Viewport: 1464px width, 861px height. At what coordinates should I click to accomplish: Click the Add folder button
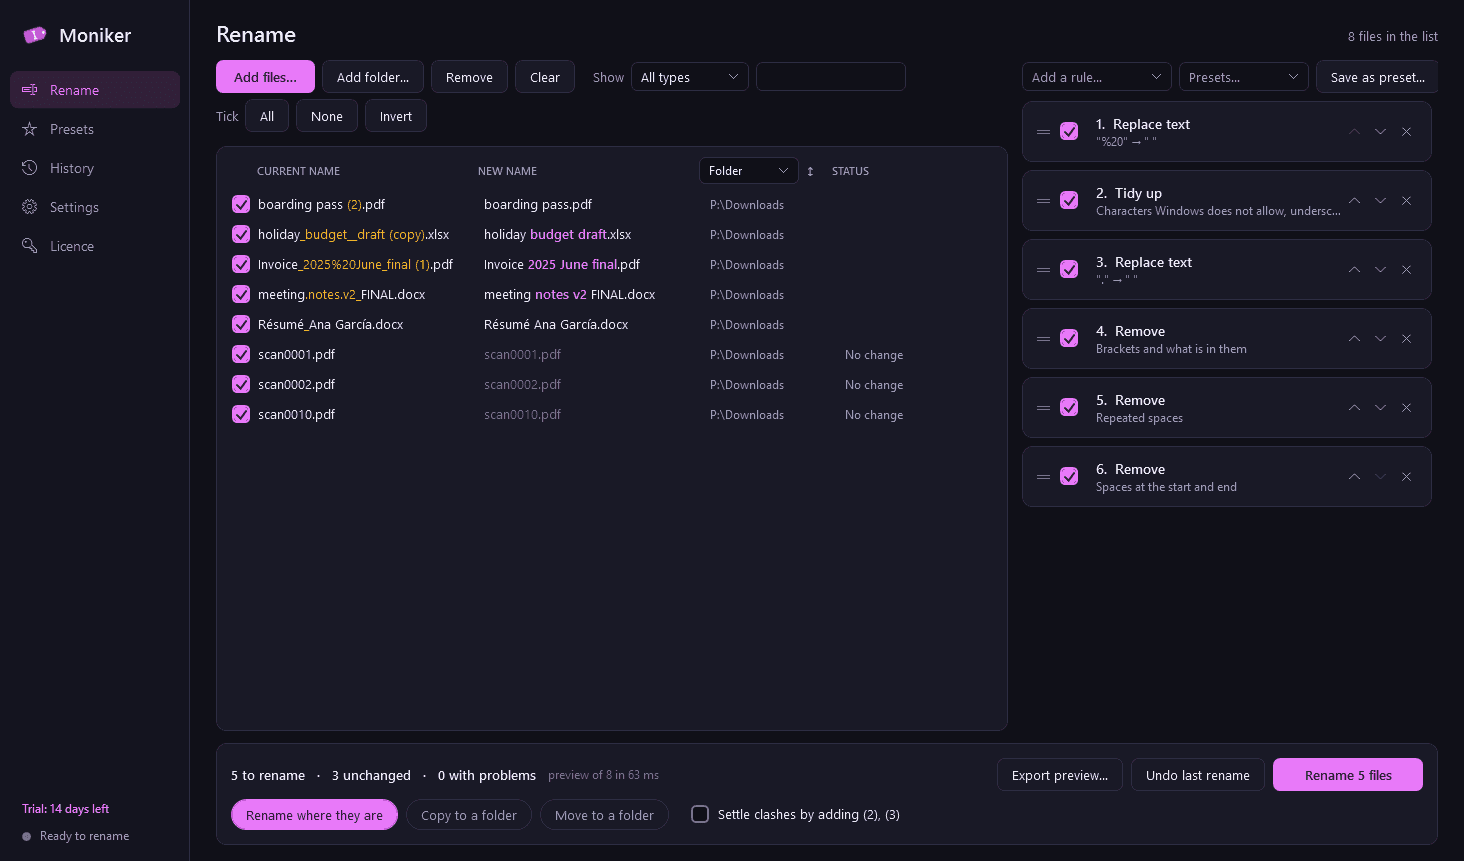click(x=373, y=77)
